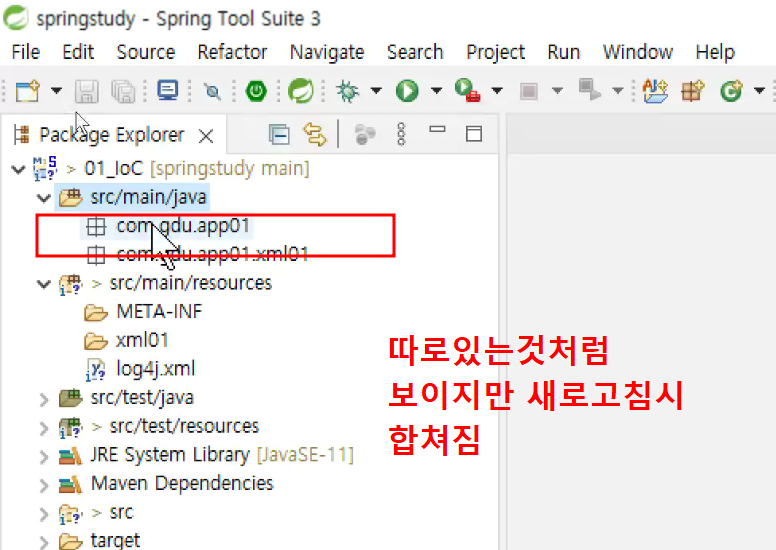
Task: Click the New Java Package icon
Action: click(692, 91)
